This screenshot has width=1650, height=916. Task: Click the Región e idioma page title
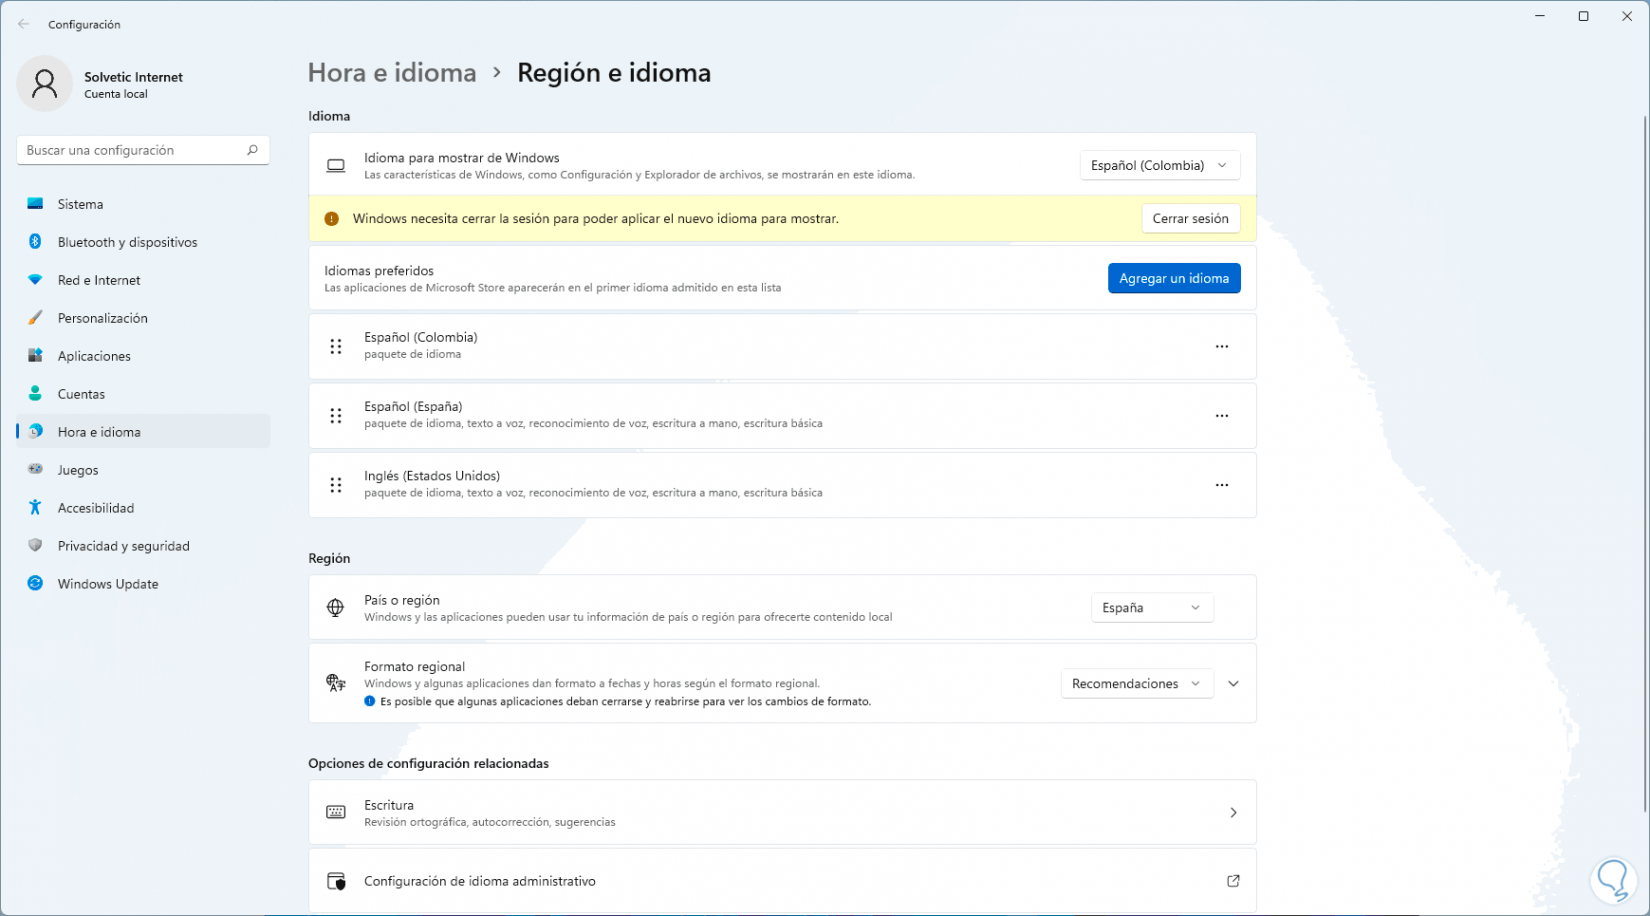coord(614,73)
